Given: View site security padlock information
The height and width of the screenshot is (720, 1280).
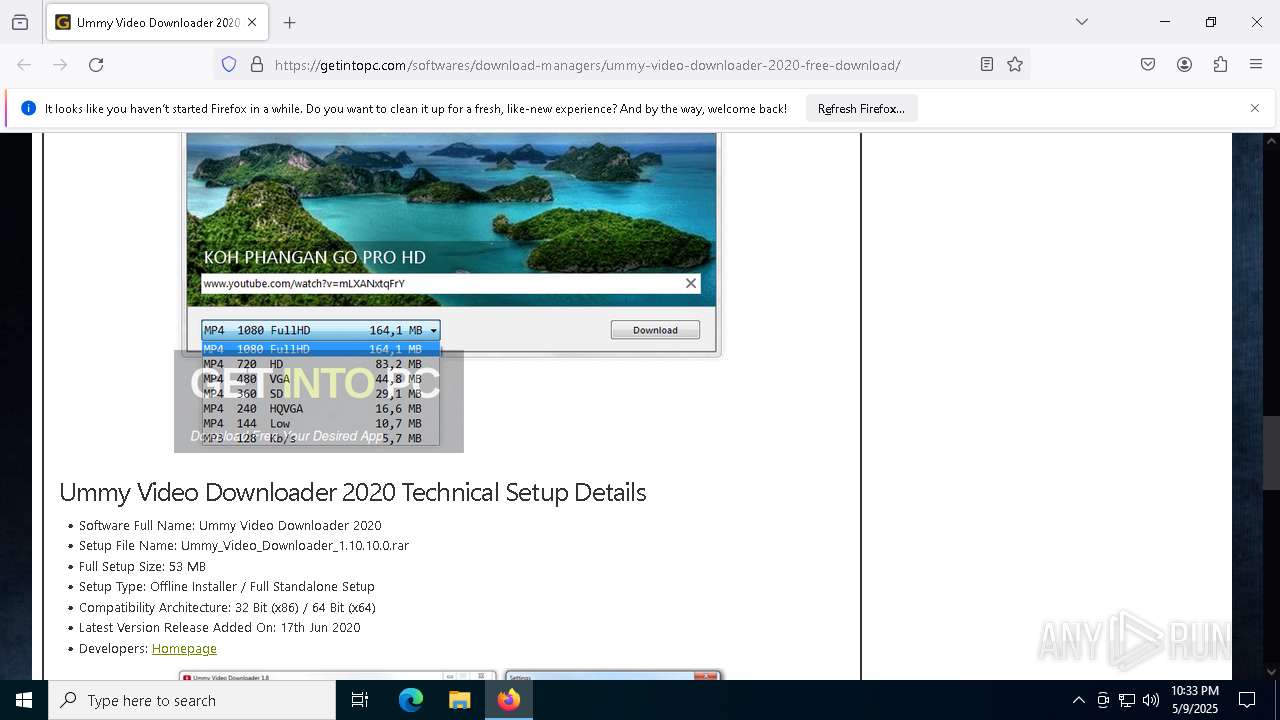Looking at the screenshot, I should coord(257,65).
